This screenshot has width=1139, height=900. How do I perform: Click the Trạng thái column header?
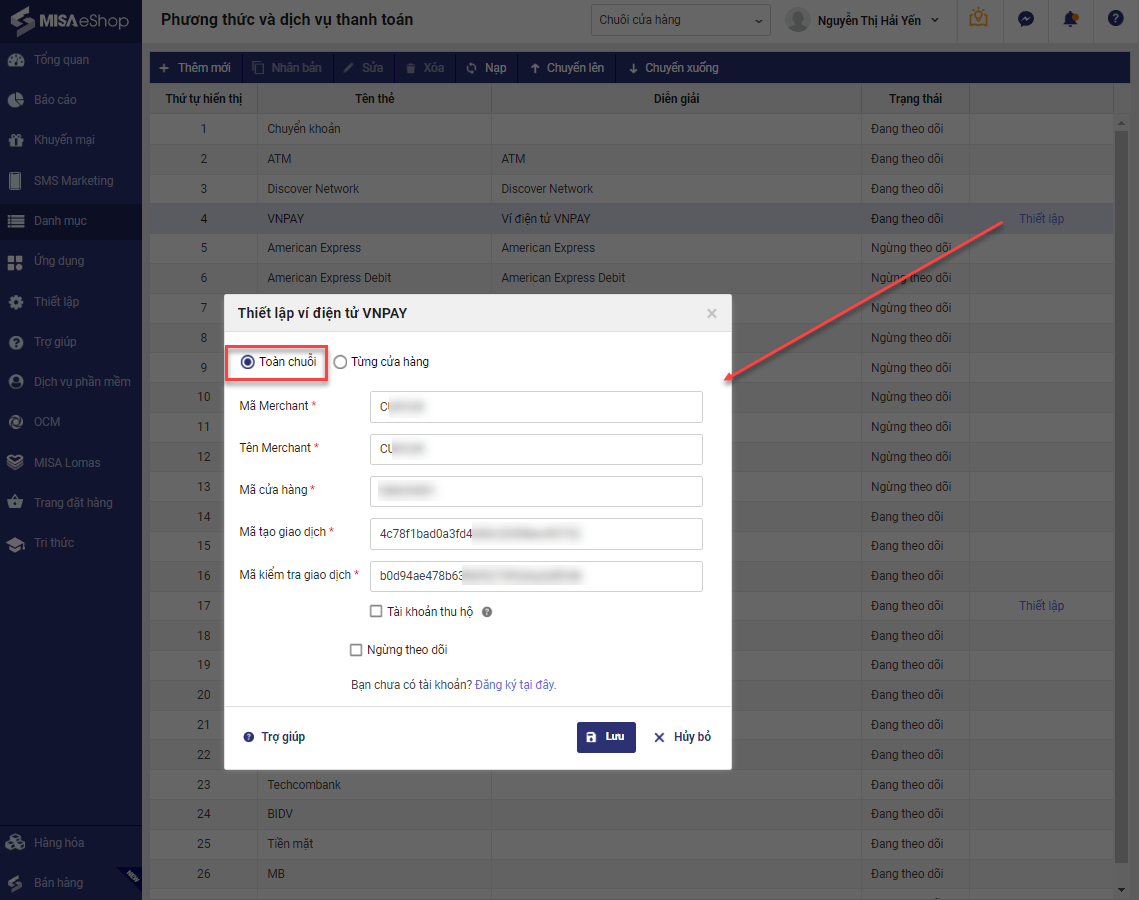click(x=915, y=99)
